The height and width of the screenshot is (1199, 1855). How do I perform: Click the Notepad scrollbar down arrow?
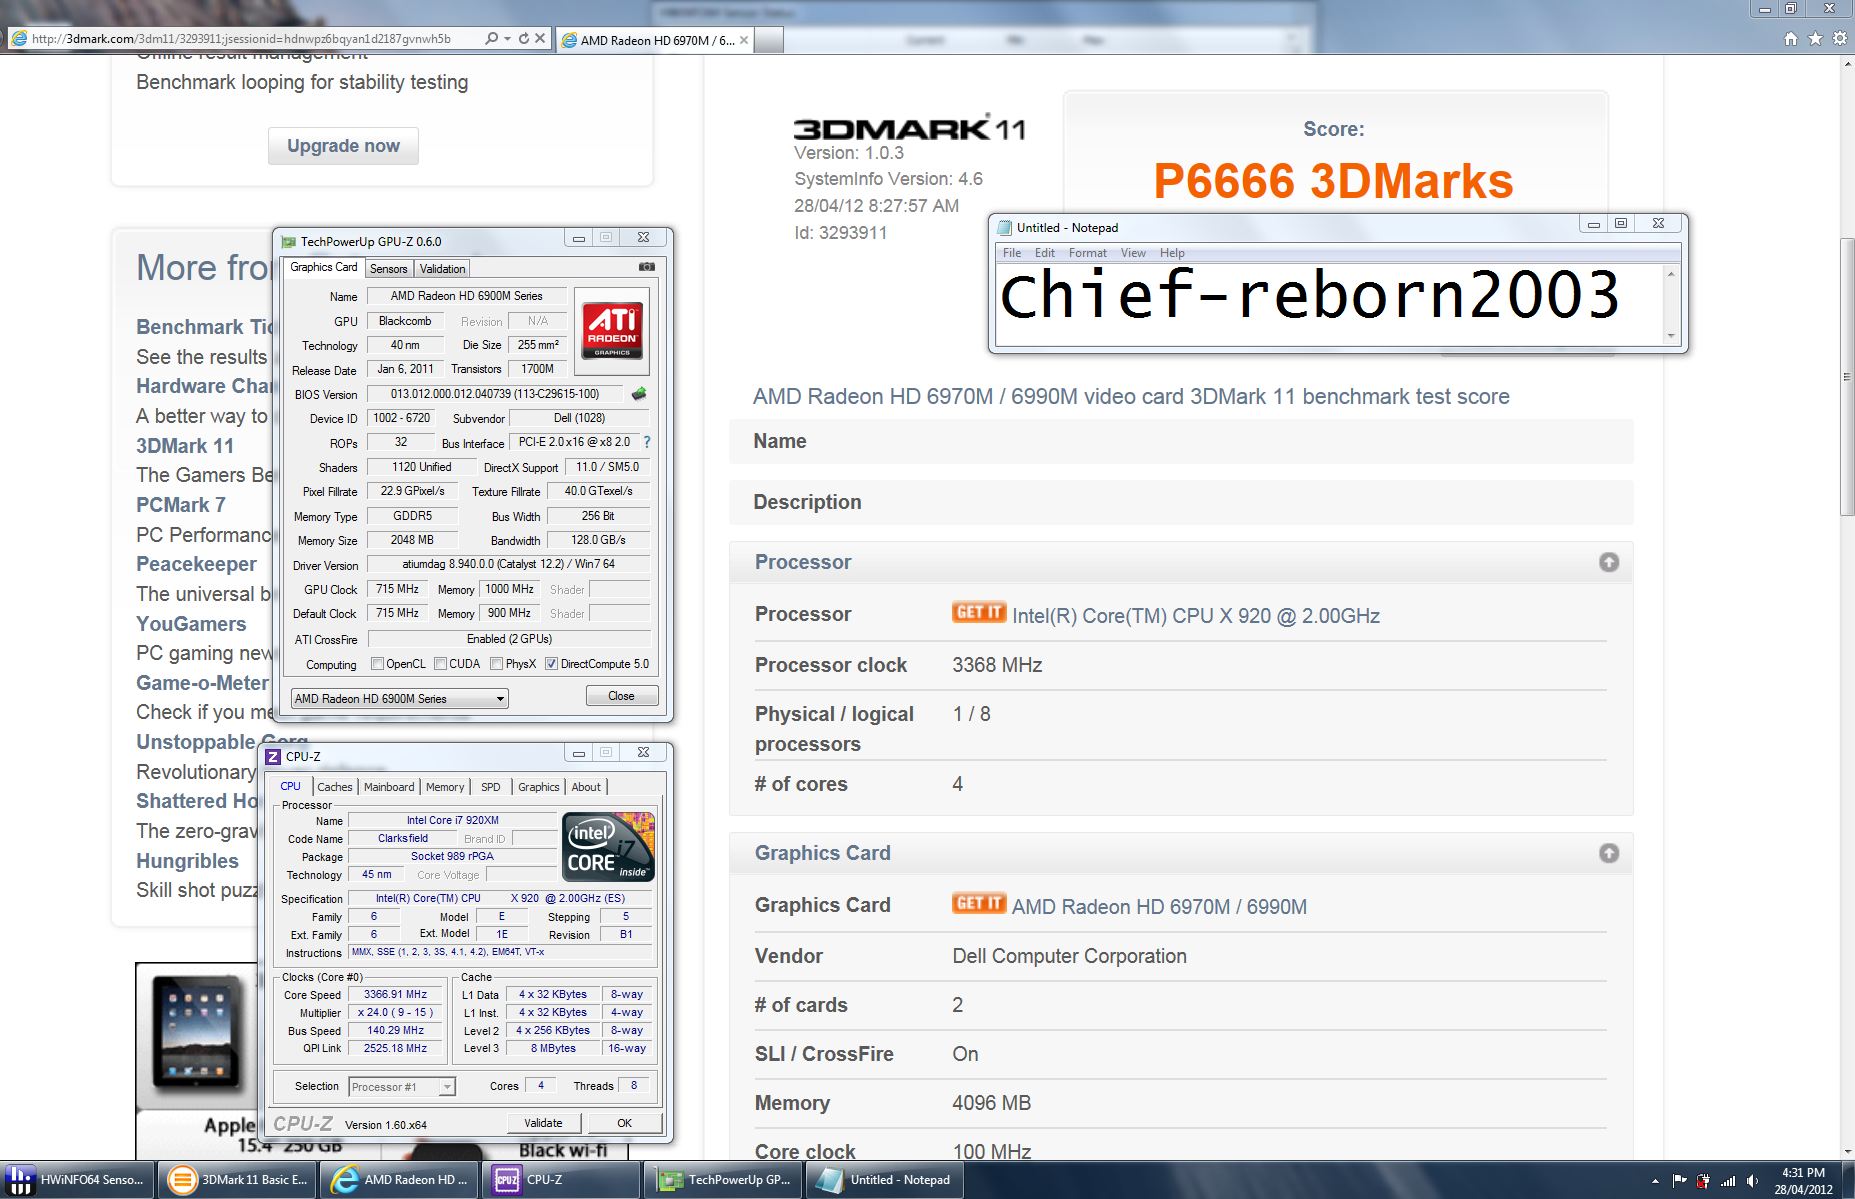click(x=1671, y=336)
